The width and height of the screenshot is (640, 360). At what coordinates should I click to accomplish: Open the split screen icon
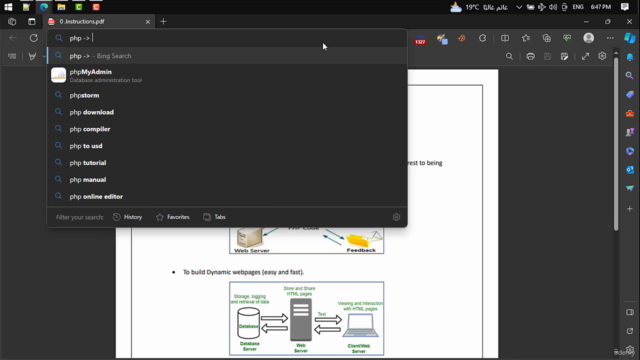(505, 38)
